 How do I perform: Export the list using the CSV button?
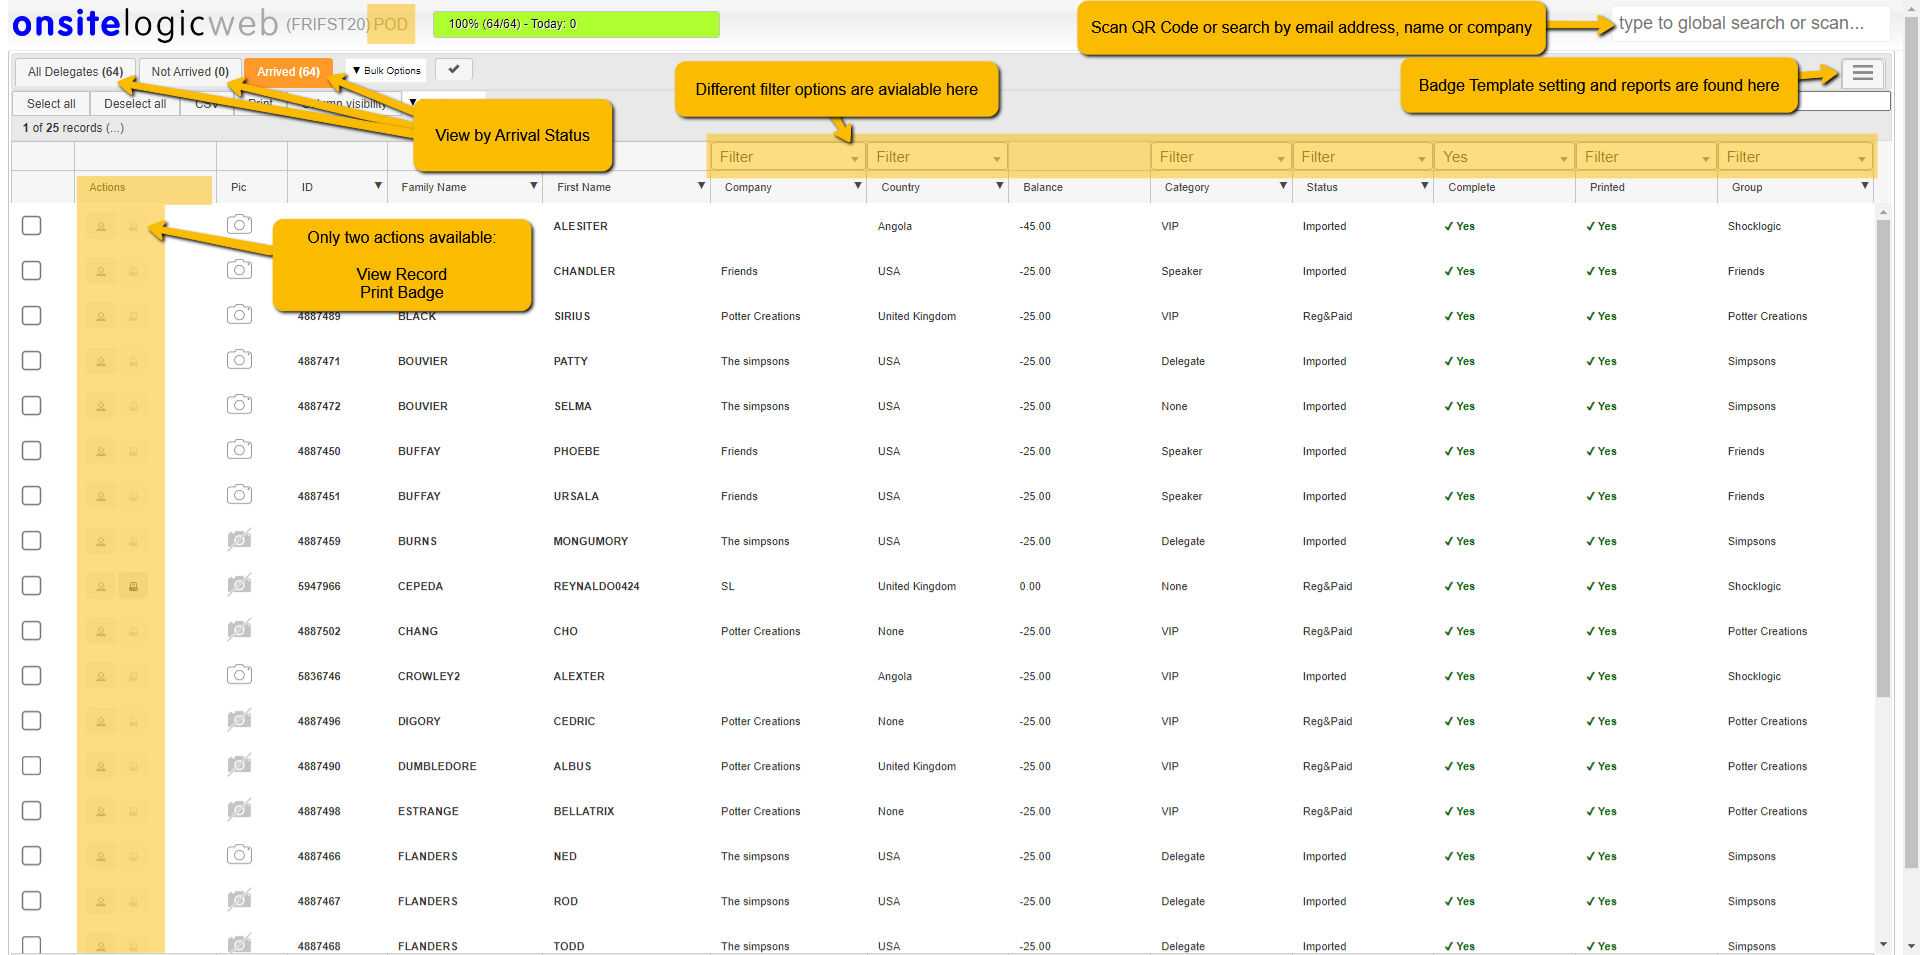pyautogui.click(x=206, y=103)
